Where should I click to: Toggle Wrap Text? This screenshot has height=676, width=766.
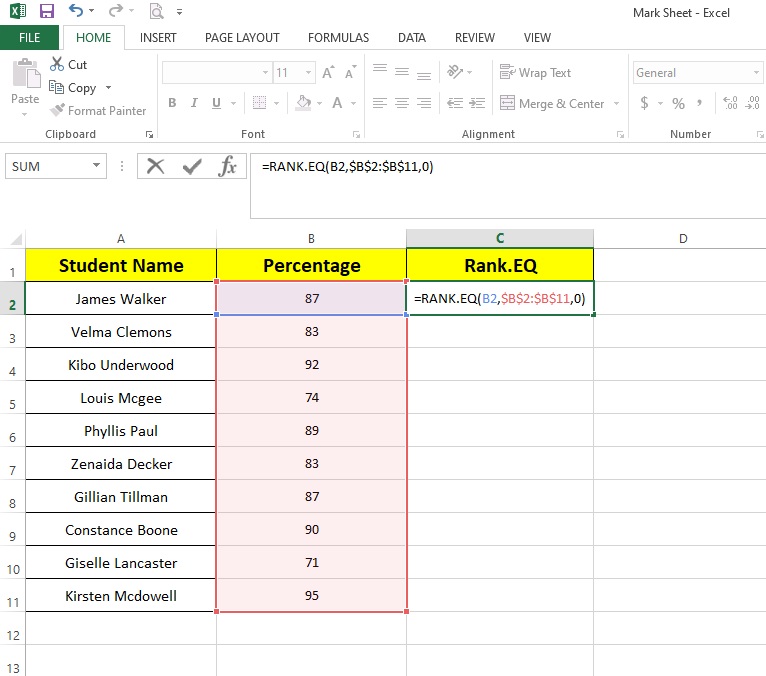(x=535, y=73)
